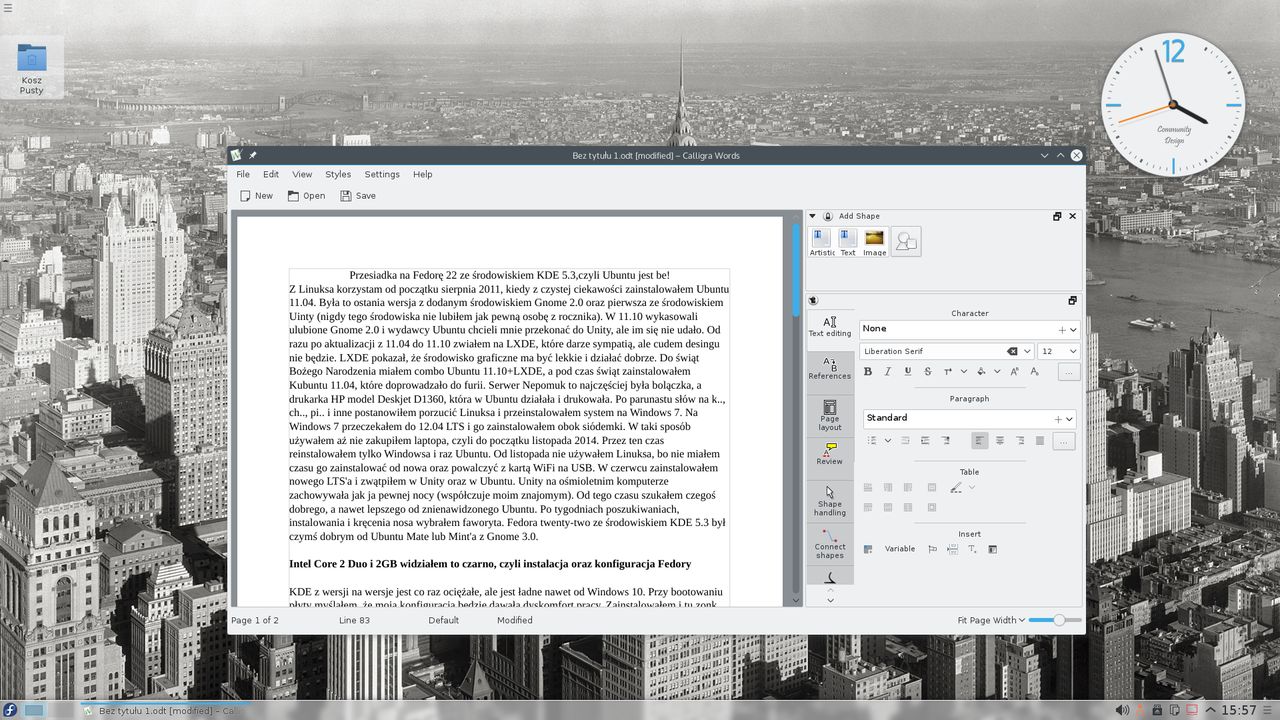Float the tool options docker
Image resolution: width=1280 pixels, height=720 pixels.
pyautogui.click(x=1072, y=301)
